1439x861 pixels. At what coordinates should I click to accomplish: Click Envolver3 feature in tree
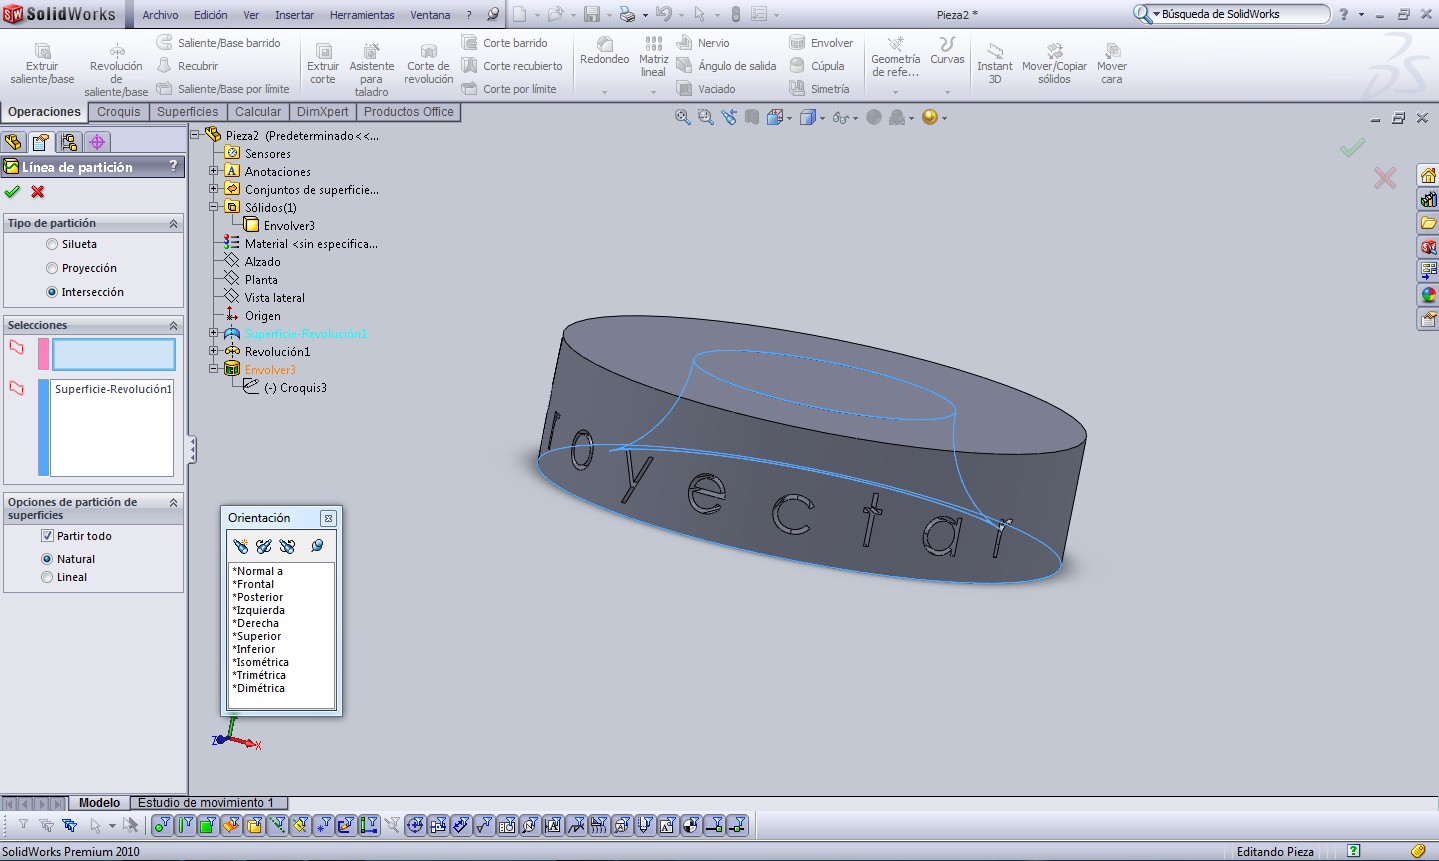(x=270, y=370)
